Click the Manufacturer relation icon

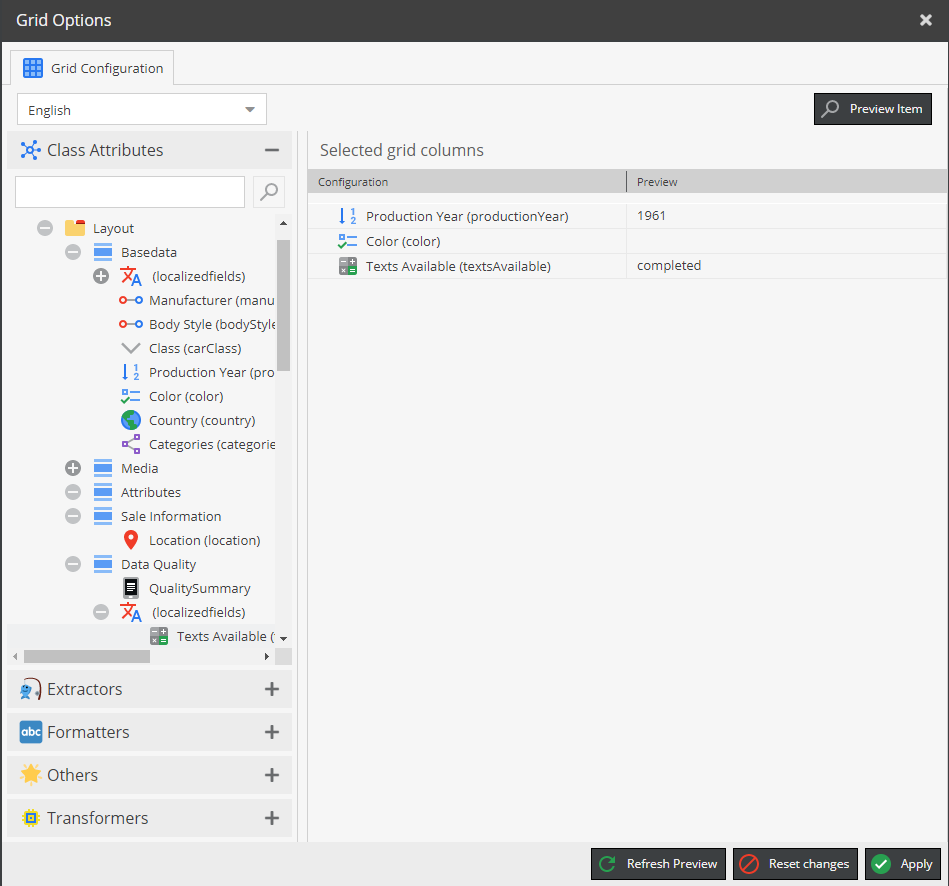click(131, 300)
